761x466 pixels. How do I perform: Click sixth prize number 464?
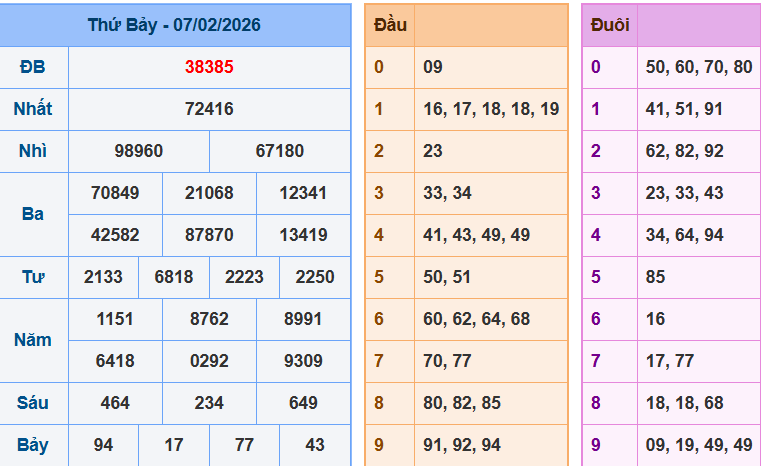[x=115, y=403]
